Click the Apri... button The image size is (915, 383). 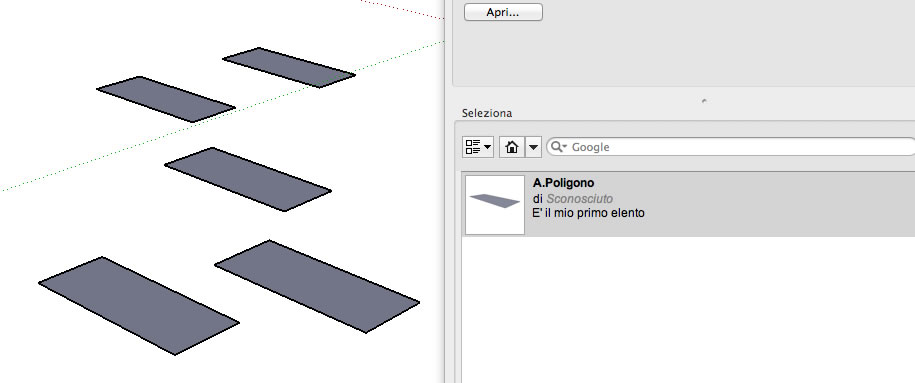pos(503,12)
